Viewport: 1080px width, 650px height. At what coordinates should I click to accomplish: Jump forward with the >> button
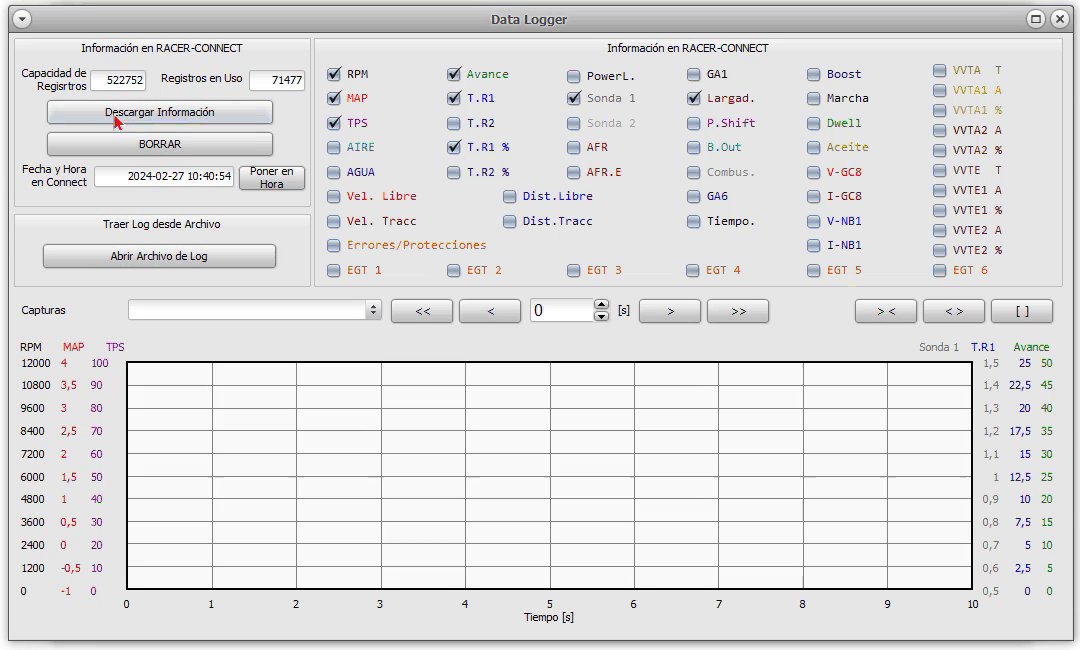[x=738, y=311]
